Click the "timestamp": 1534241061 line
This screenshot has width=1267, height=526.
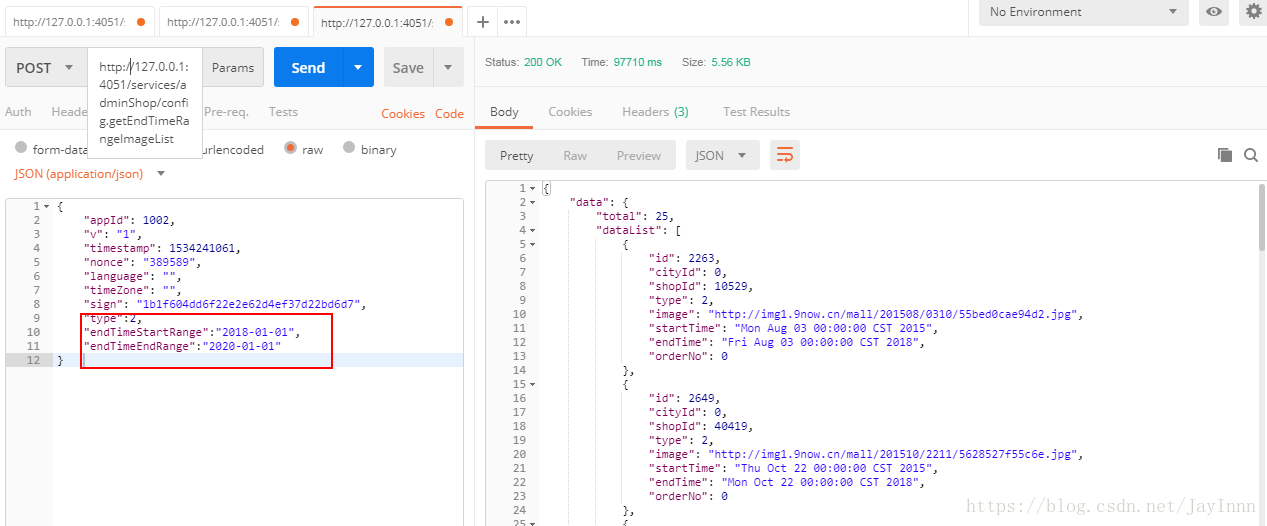(162, 248)
